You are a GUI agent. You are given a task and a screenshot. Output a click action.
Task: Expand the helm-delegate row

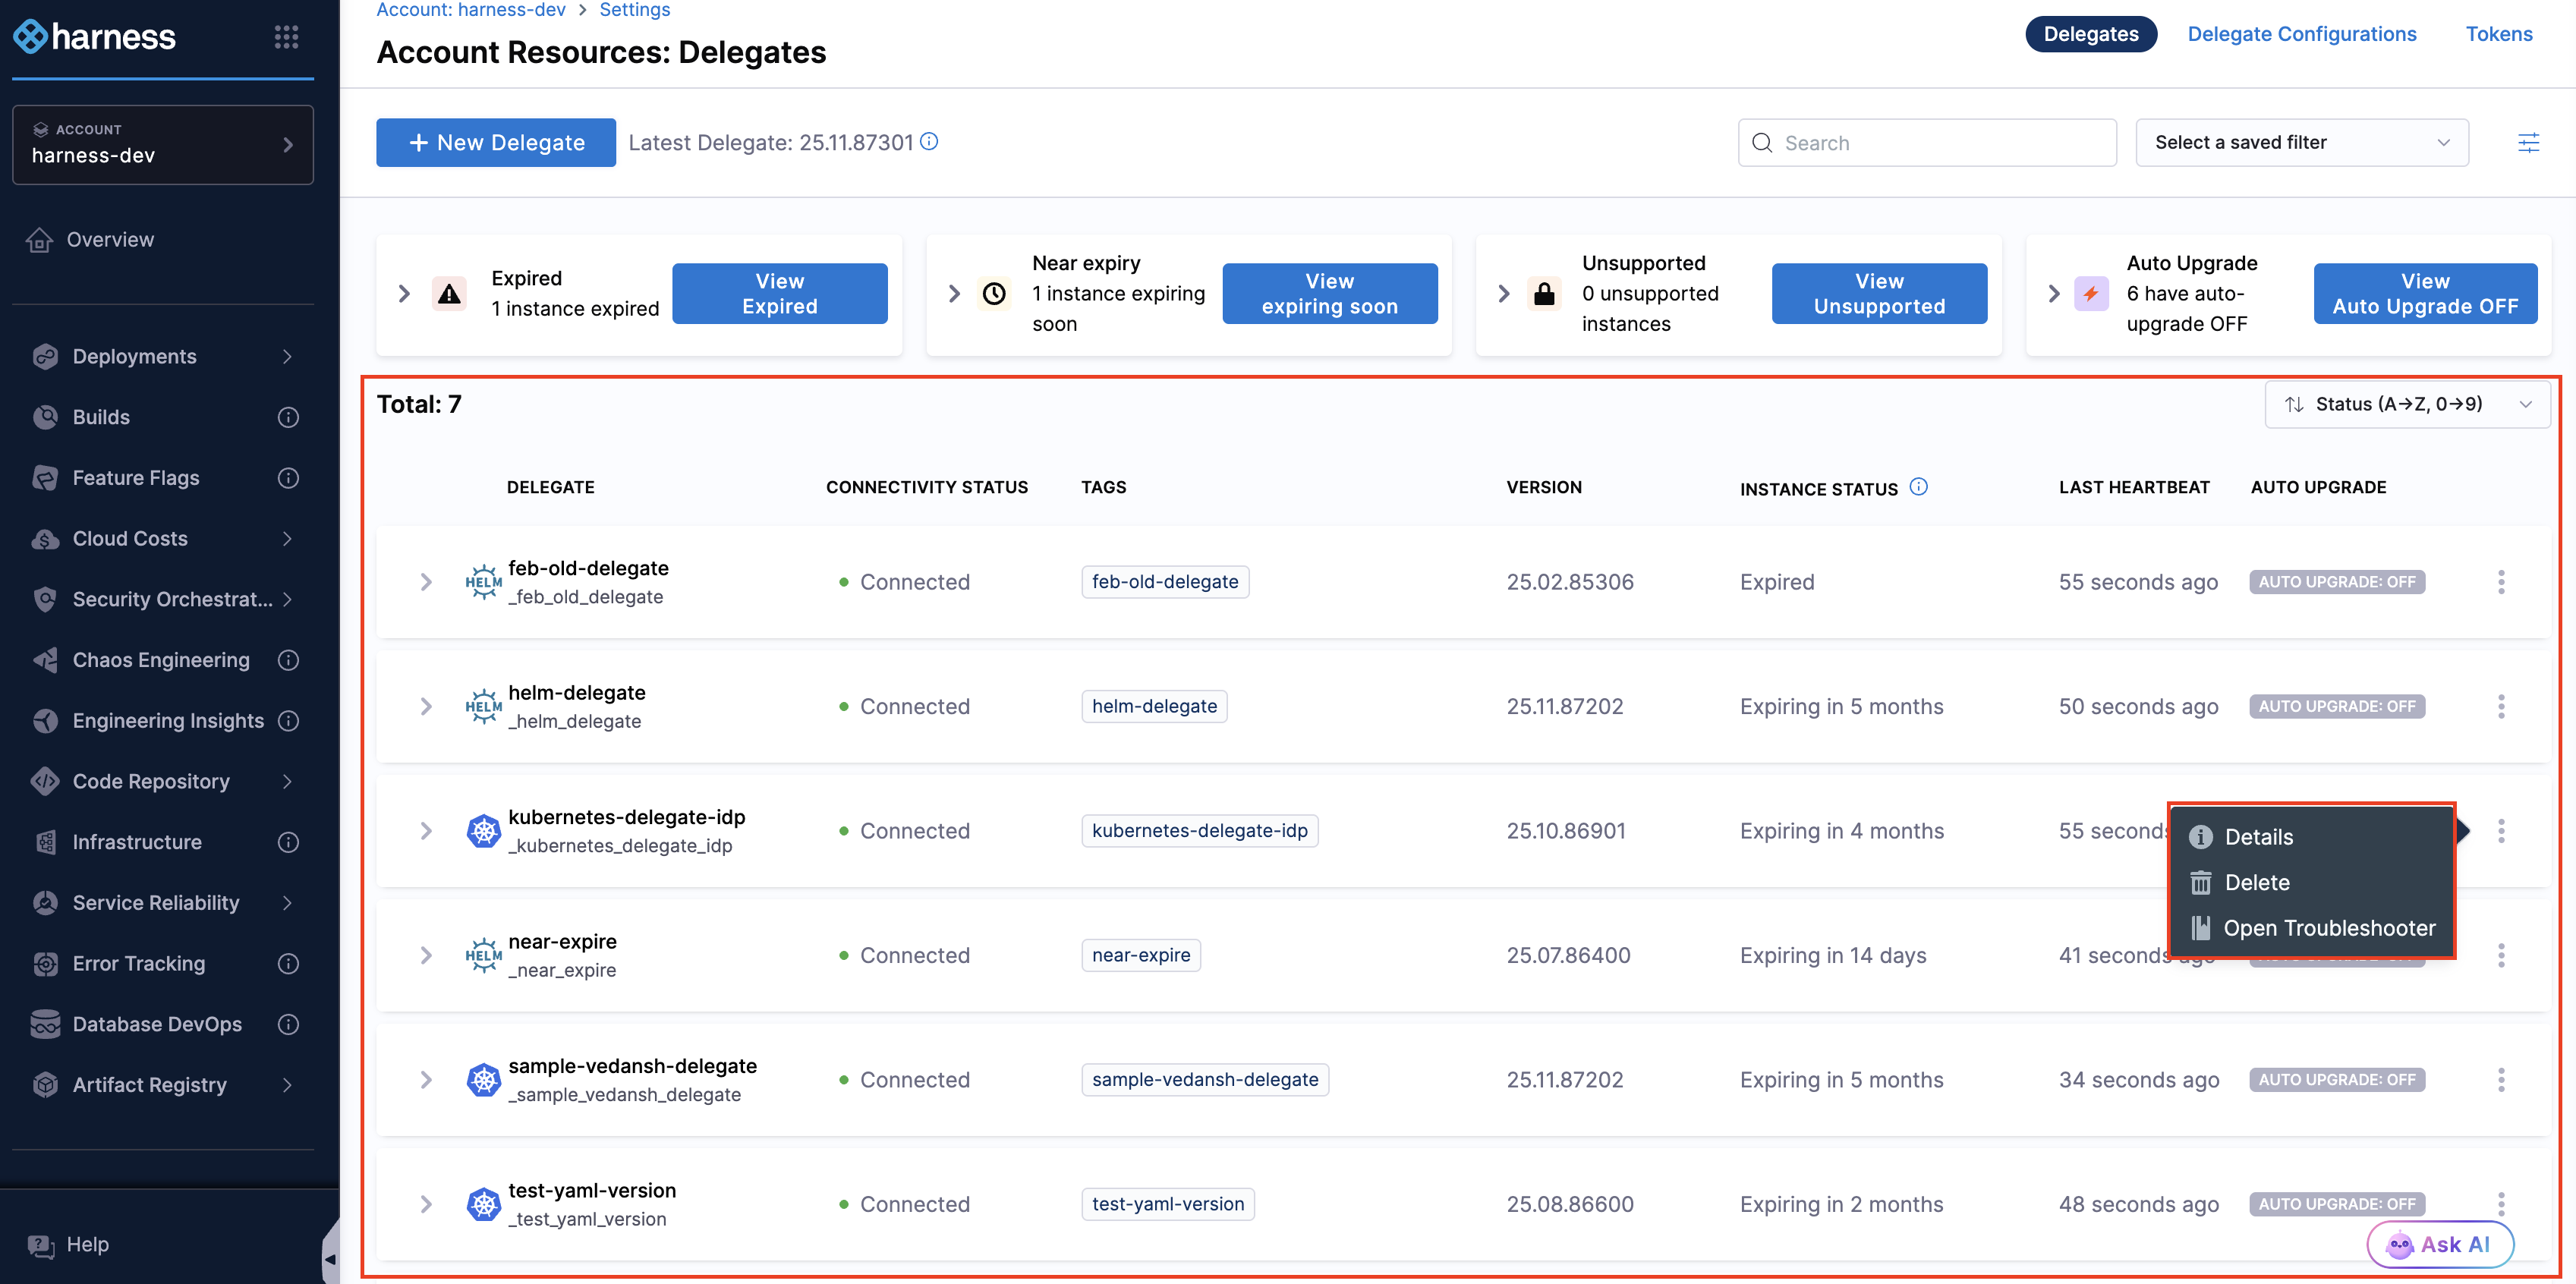click(x=426, y=706)
